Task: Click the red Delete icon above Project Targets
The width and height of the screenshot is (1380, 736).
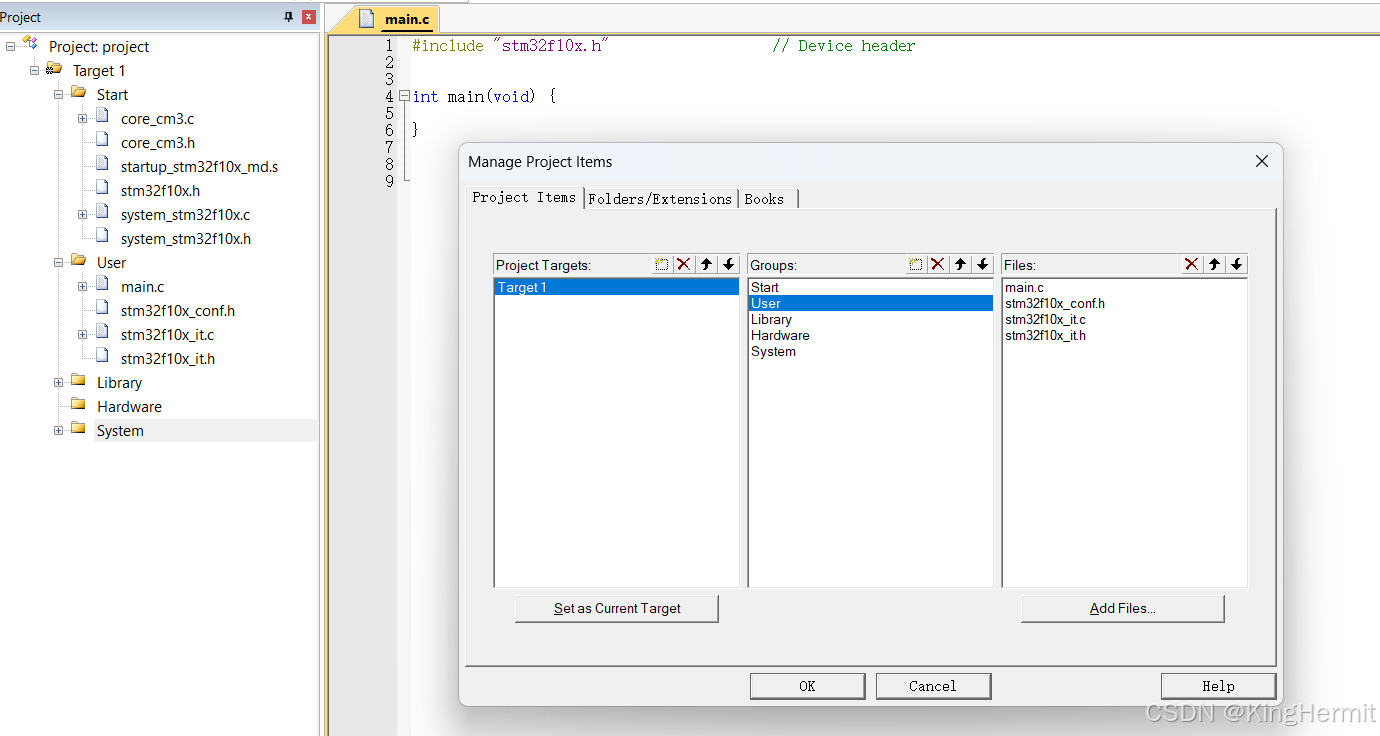Action: point(683,264)
